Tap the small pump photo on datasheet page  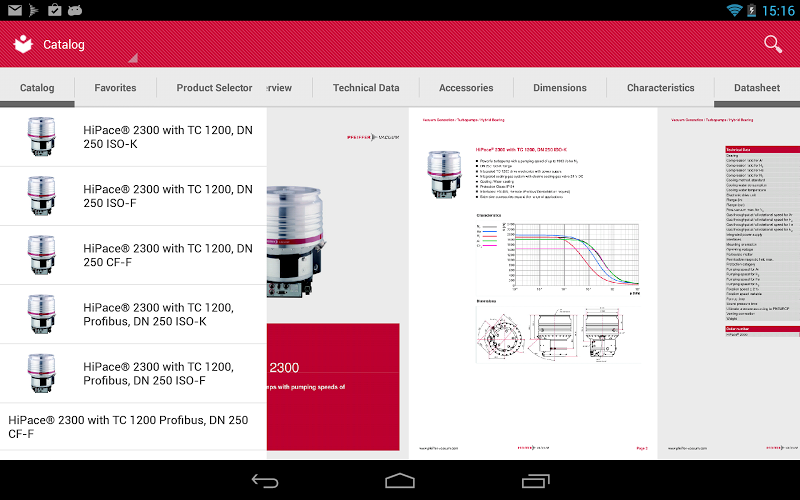tap(444, 174)
